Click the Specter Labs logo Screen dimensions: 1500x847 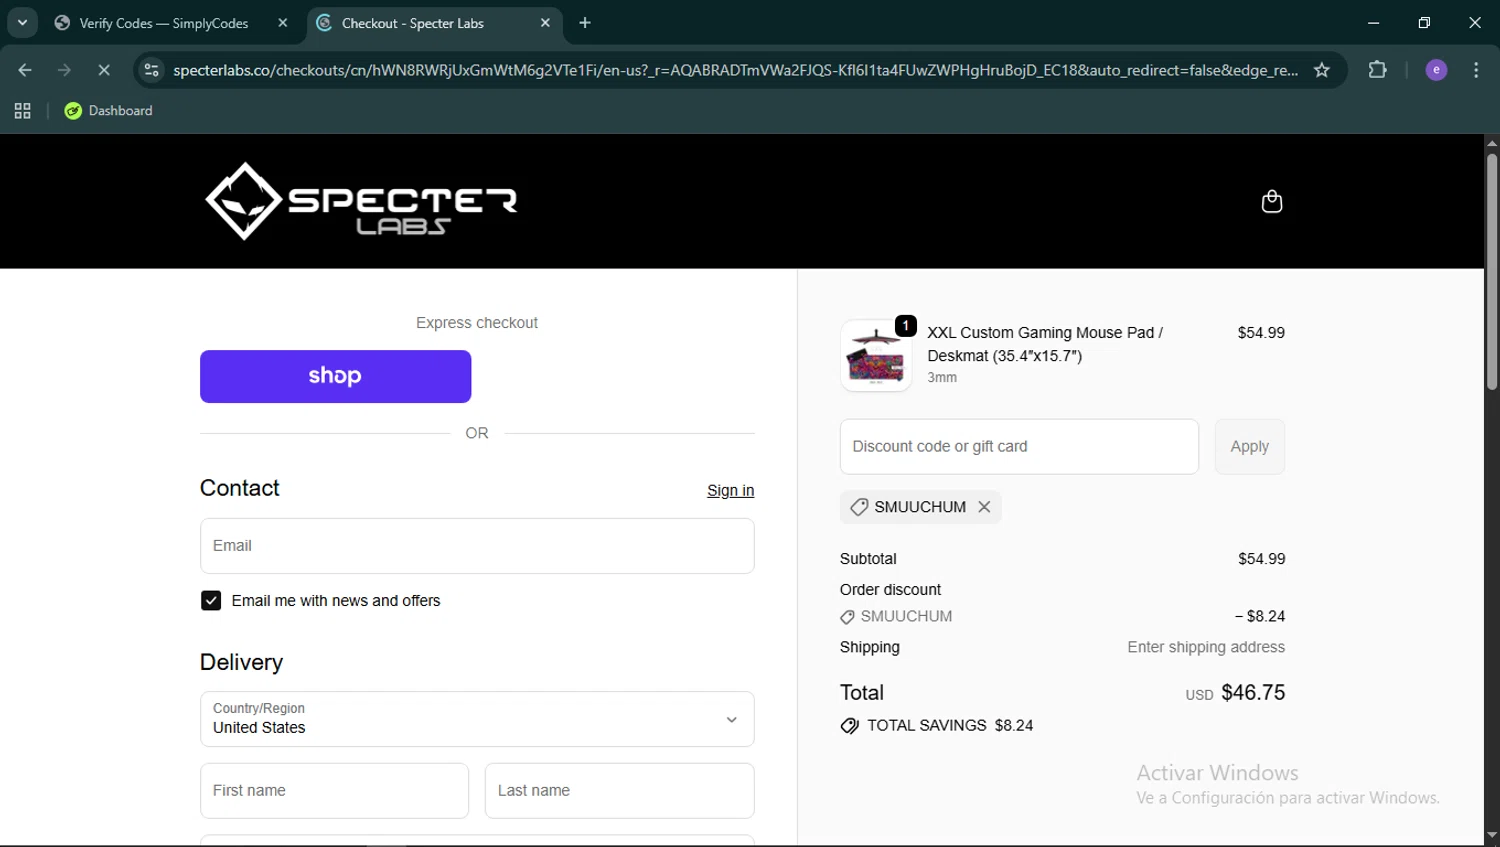(361, 201)
